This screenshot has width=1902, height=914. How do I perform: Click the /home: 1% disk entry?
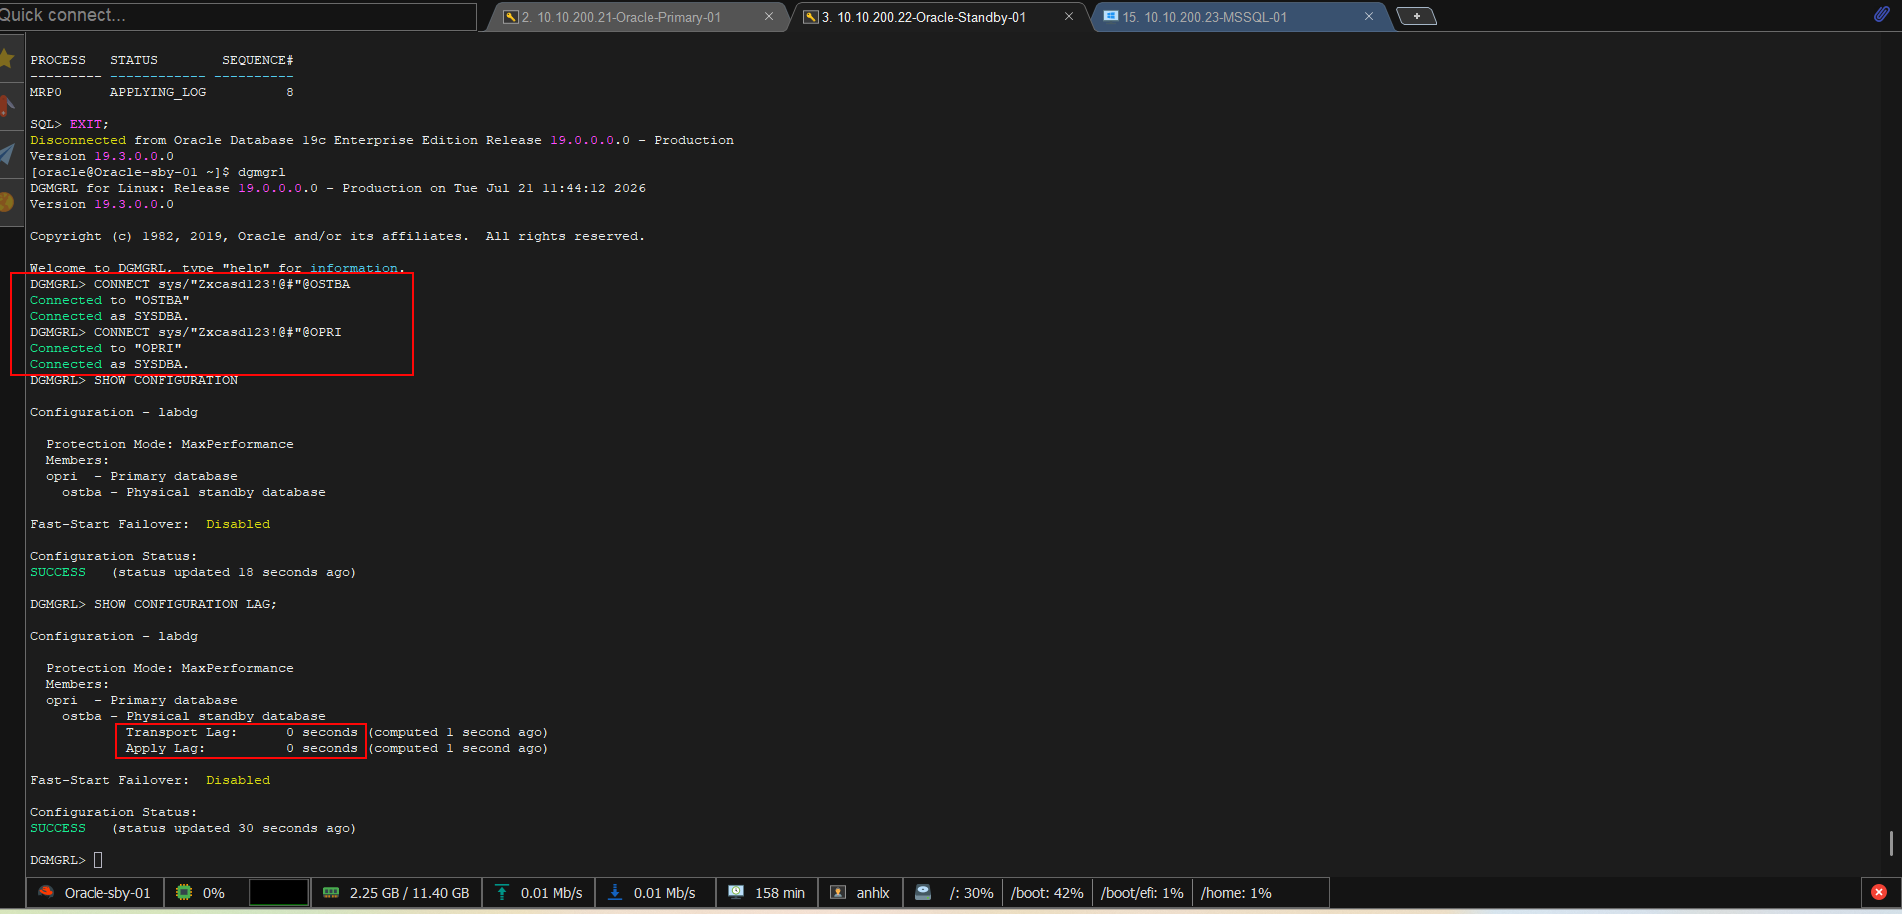click(x=1236, y=893)
